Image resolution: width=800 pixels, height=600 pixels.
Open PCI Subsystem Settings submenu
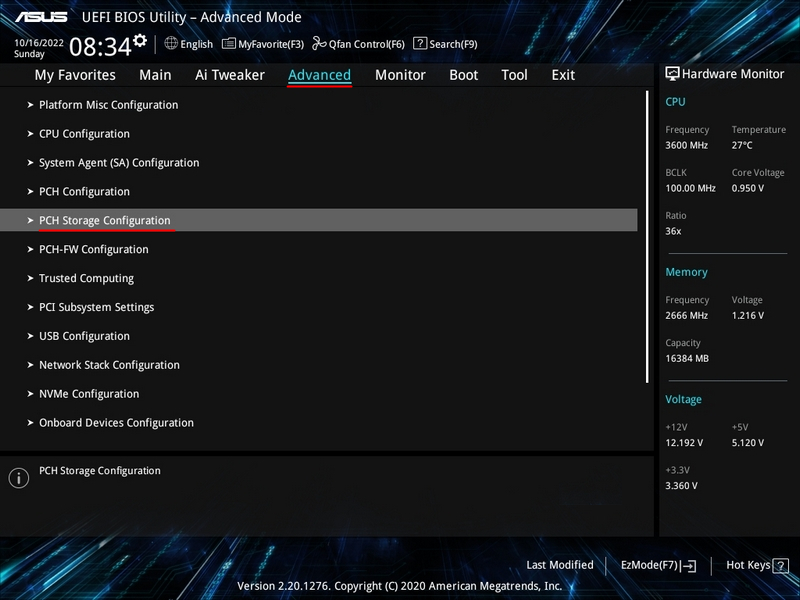(x=96, y=307)
